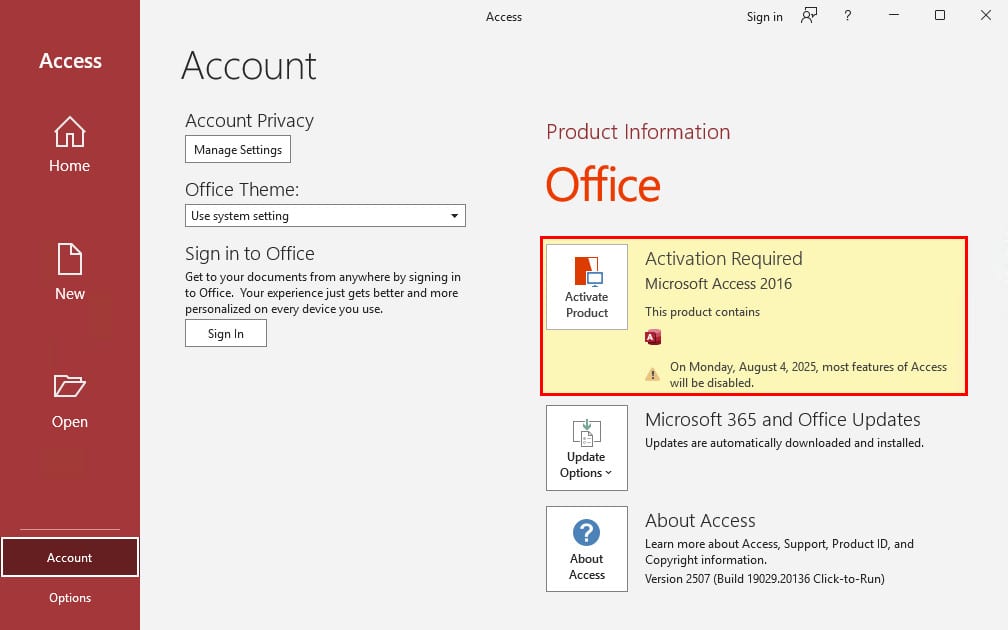
Task: Click the Activation Required heading
Action: (723, 258)
